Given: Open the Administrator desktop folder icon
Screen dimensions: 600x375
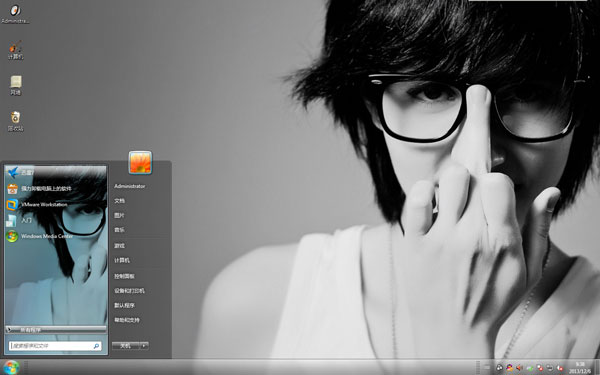Looking at the screenshot, I should pos(15,13).
